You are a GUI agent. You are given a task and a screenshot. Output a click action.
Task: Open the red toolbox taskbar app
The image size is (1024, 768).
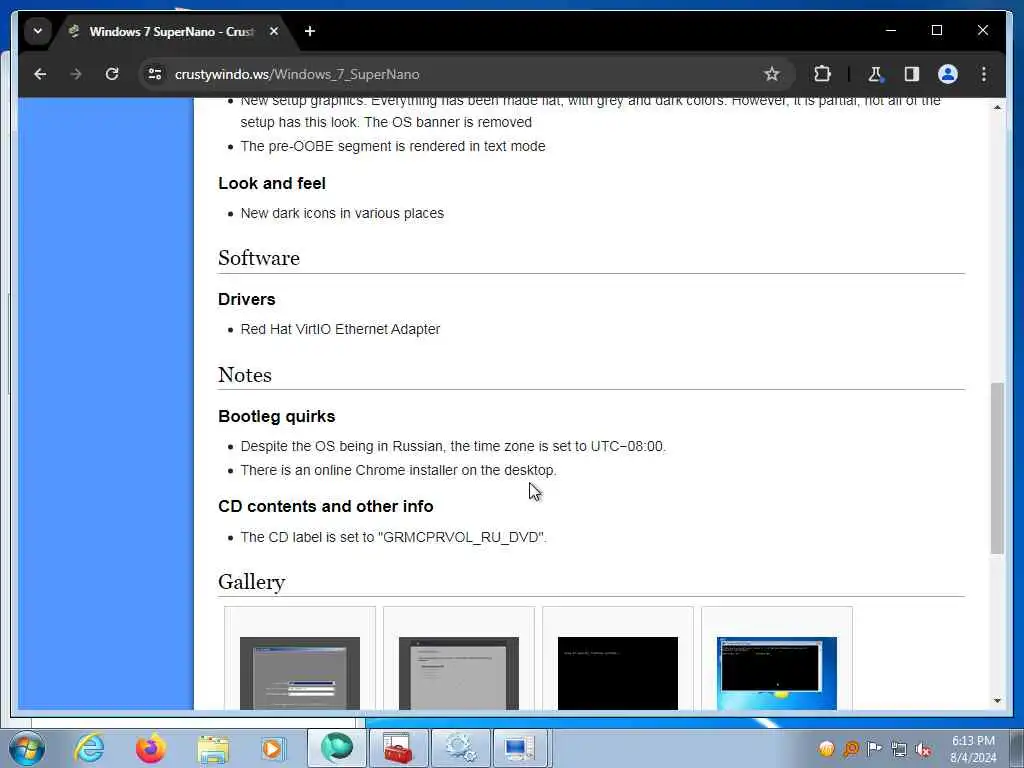click(398, 748)
